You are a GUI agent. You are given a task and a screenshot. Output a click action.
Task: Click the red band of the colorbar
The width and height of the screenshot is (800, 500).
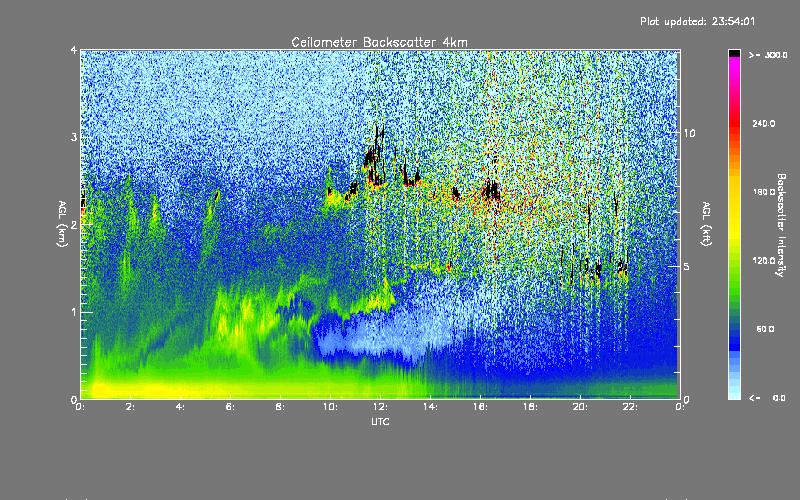[x=734, y=122]
